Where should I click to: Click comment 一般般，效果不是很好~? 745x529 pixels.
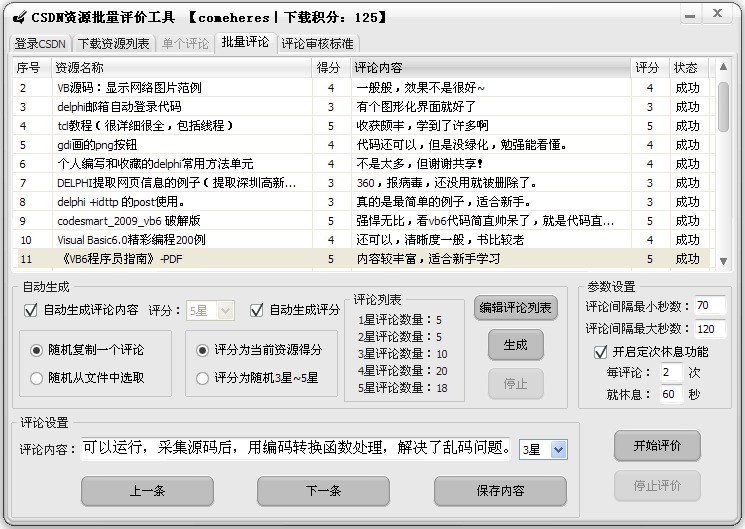click(x=420, y=87)
